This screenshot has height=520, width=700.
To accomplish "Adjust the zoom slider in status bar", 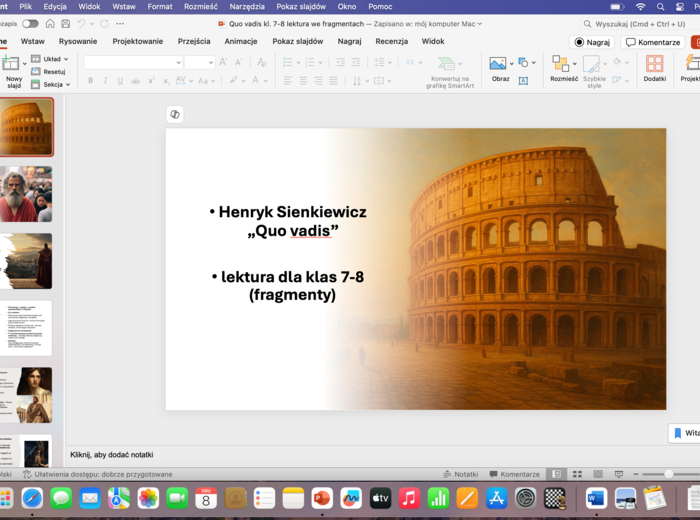I will [x=668, y=474].
